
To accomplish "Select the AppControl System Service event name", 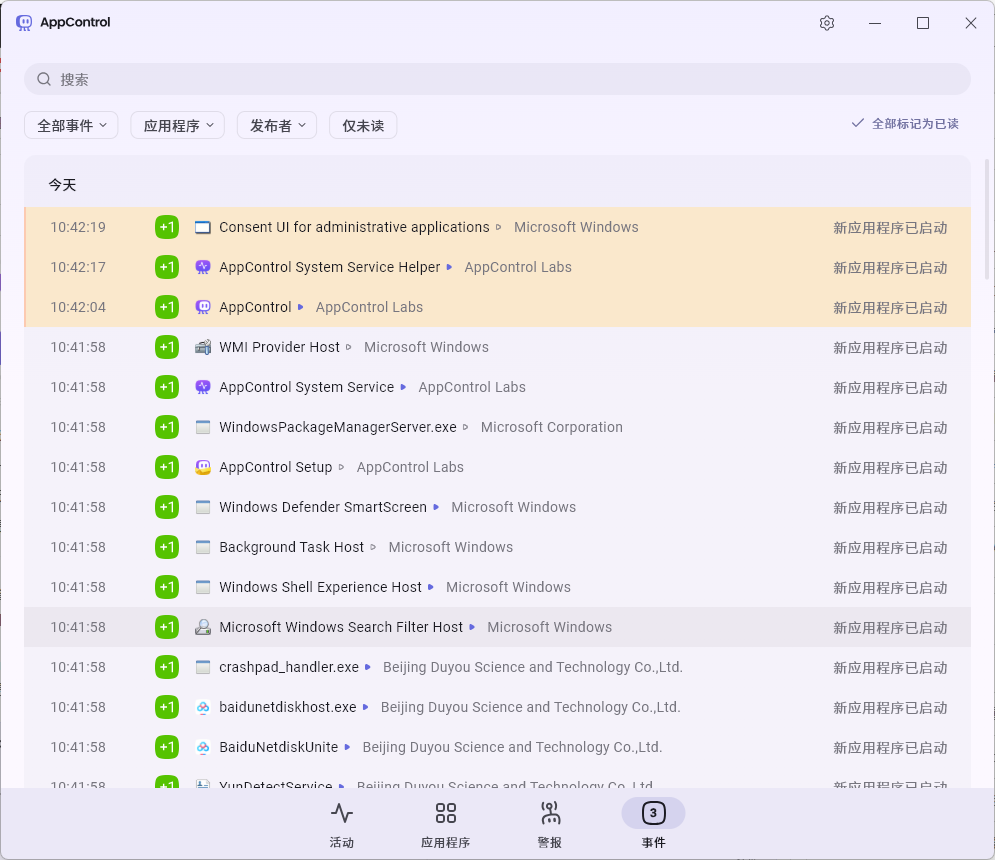I will [x=306, y=387].
